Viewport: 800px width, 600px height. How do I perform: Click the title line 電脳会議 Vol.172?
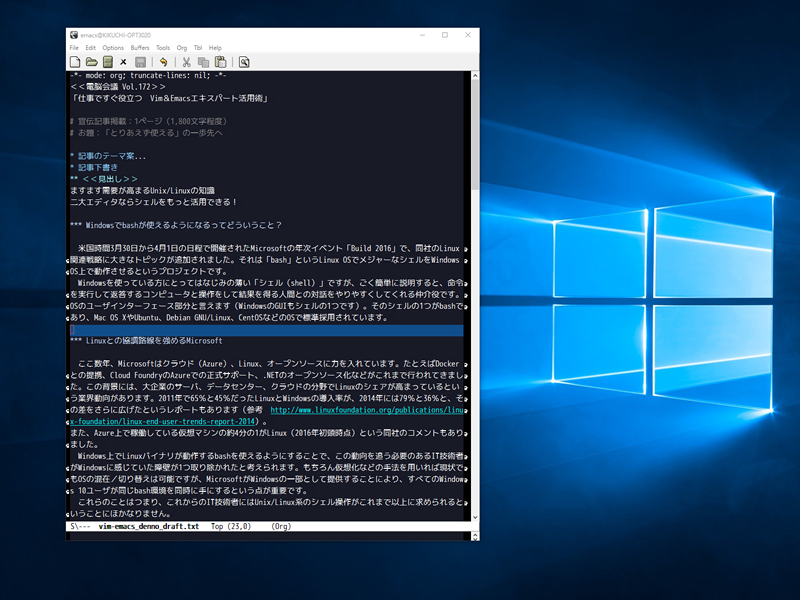point(118,87)
